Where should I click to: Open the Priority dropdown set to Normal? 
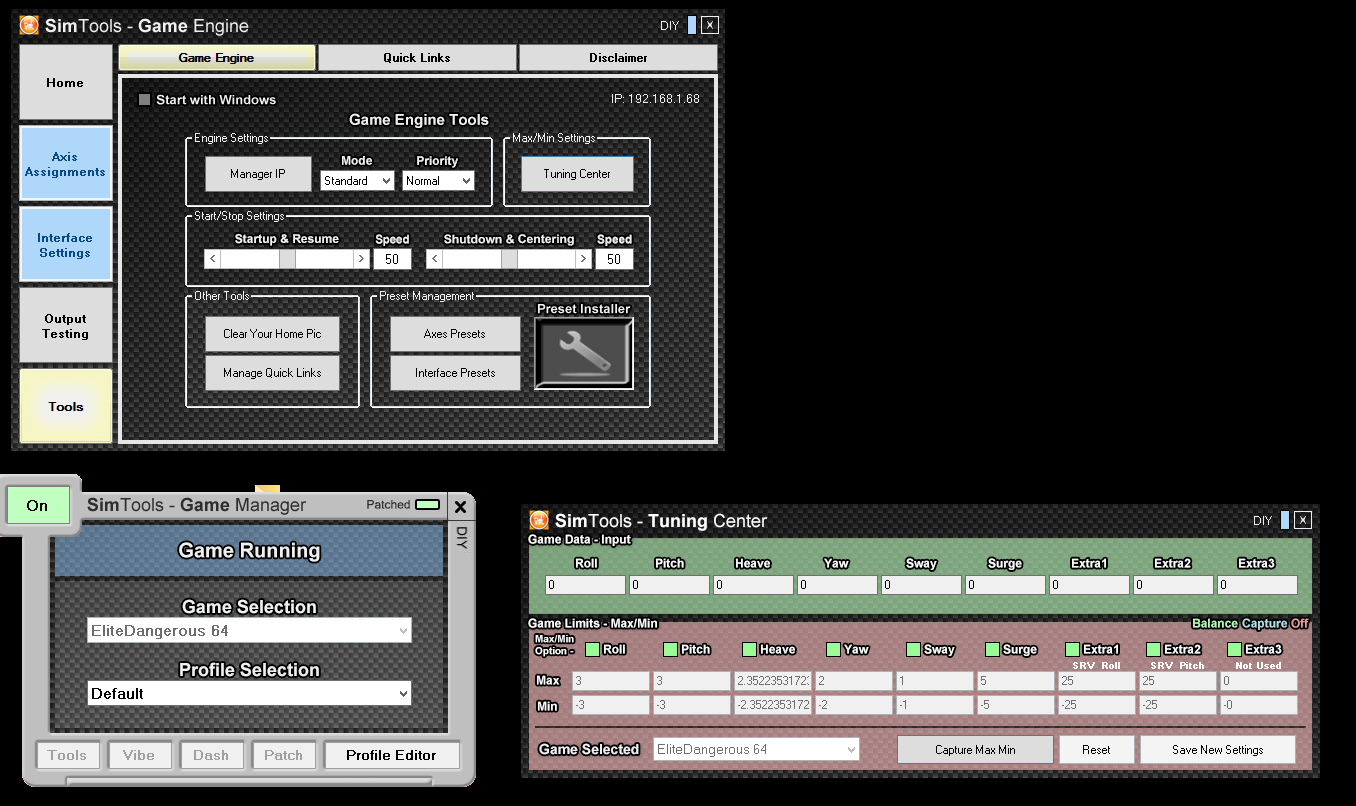coord(438,181)
